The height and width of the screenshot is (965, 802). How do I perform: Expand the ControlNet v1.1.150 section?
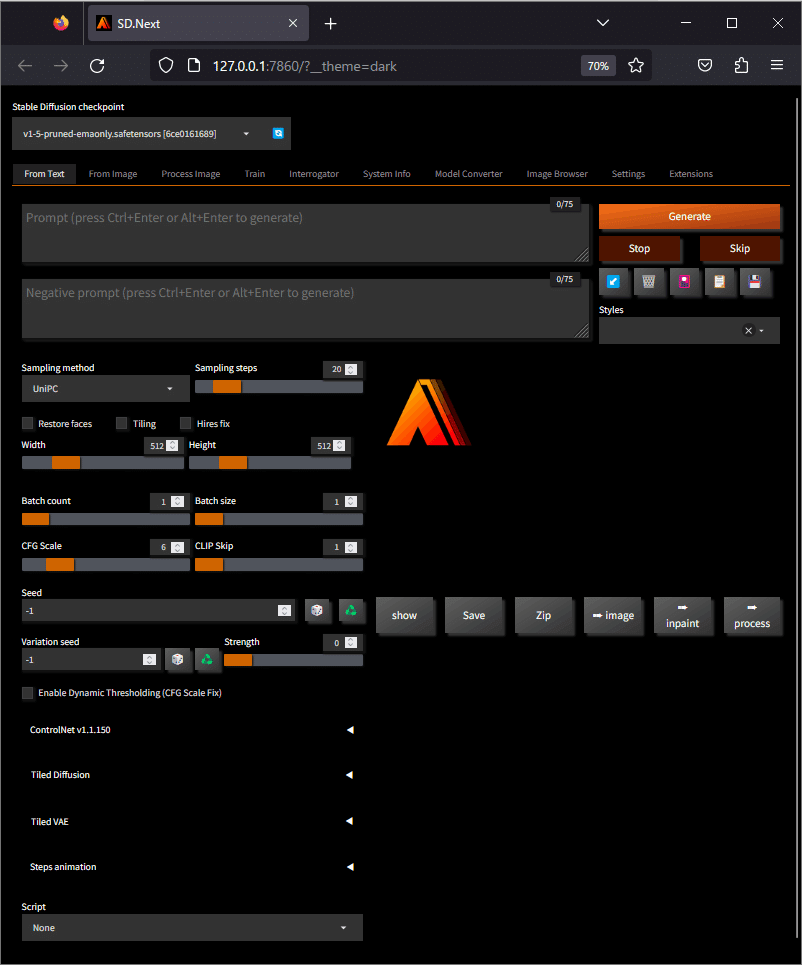191,730
